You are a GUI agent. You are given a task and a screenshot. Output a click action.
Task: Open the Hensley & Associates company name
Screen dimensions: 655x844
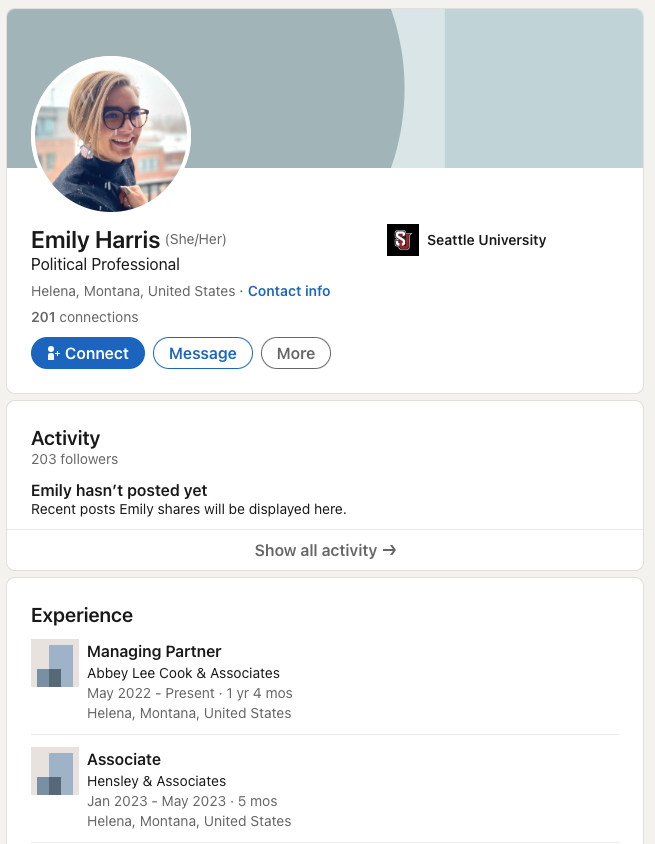(x=156, y=781)
